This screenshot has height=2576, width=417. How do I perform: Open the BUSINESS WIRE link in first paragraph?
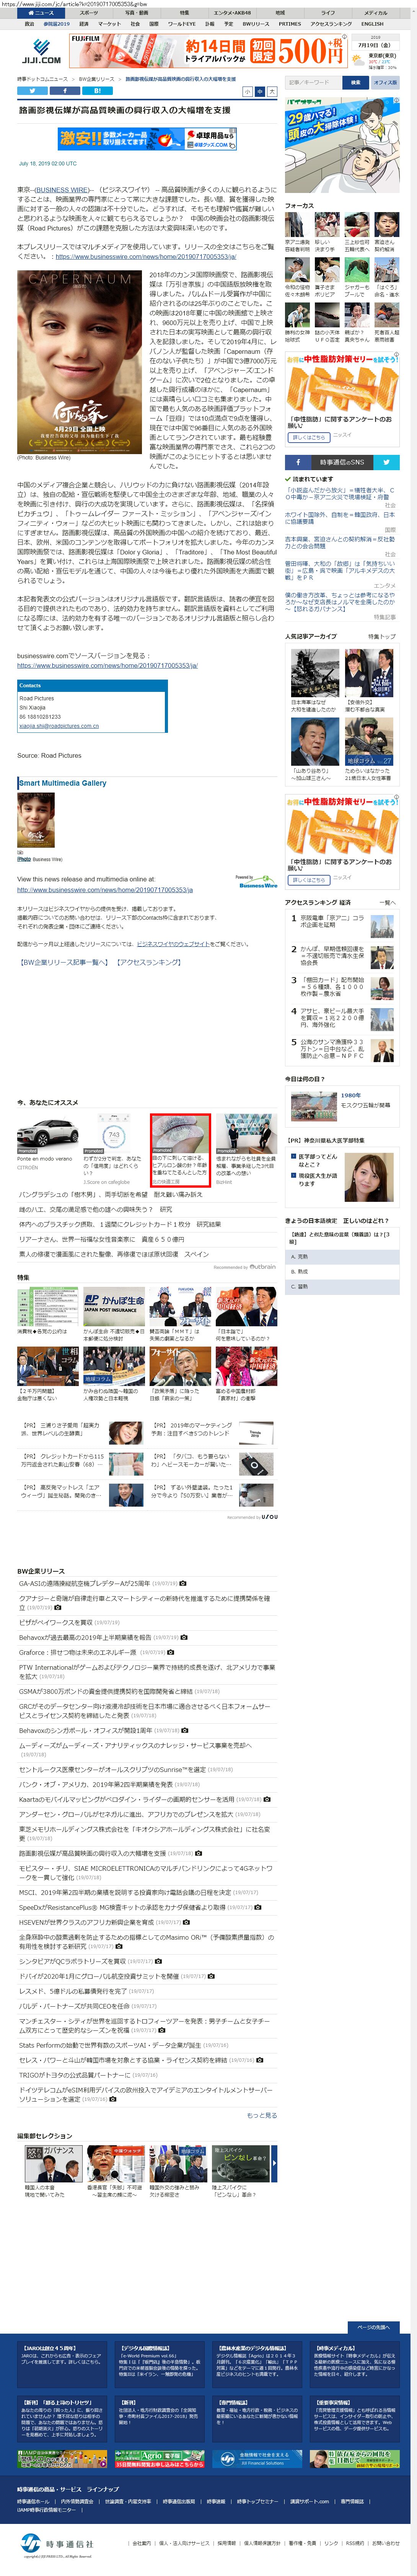tap(62, 189)
